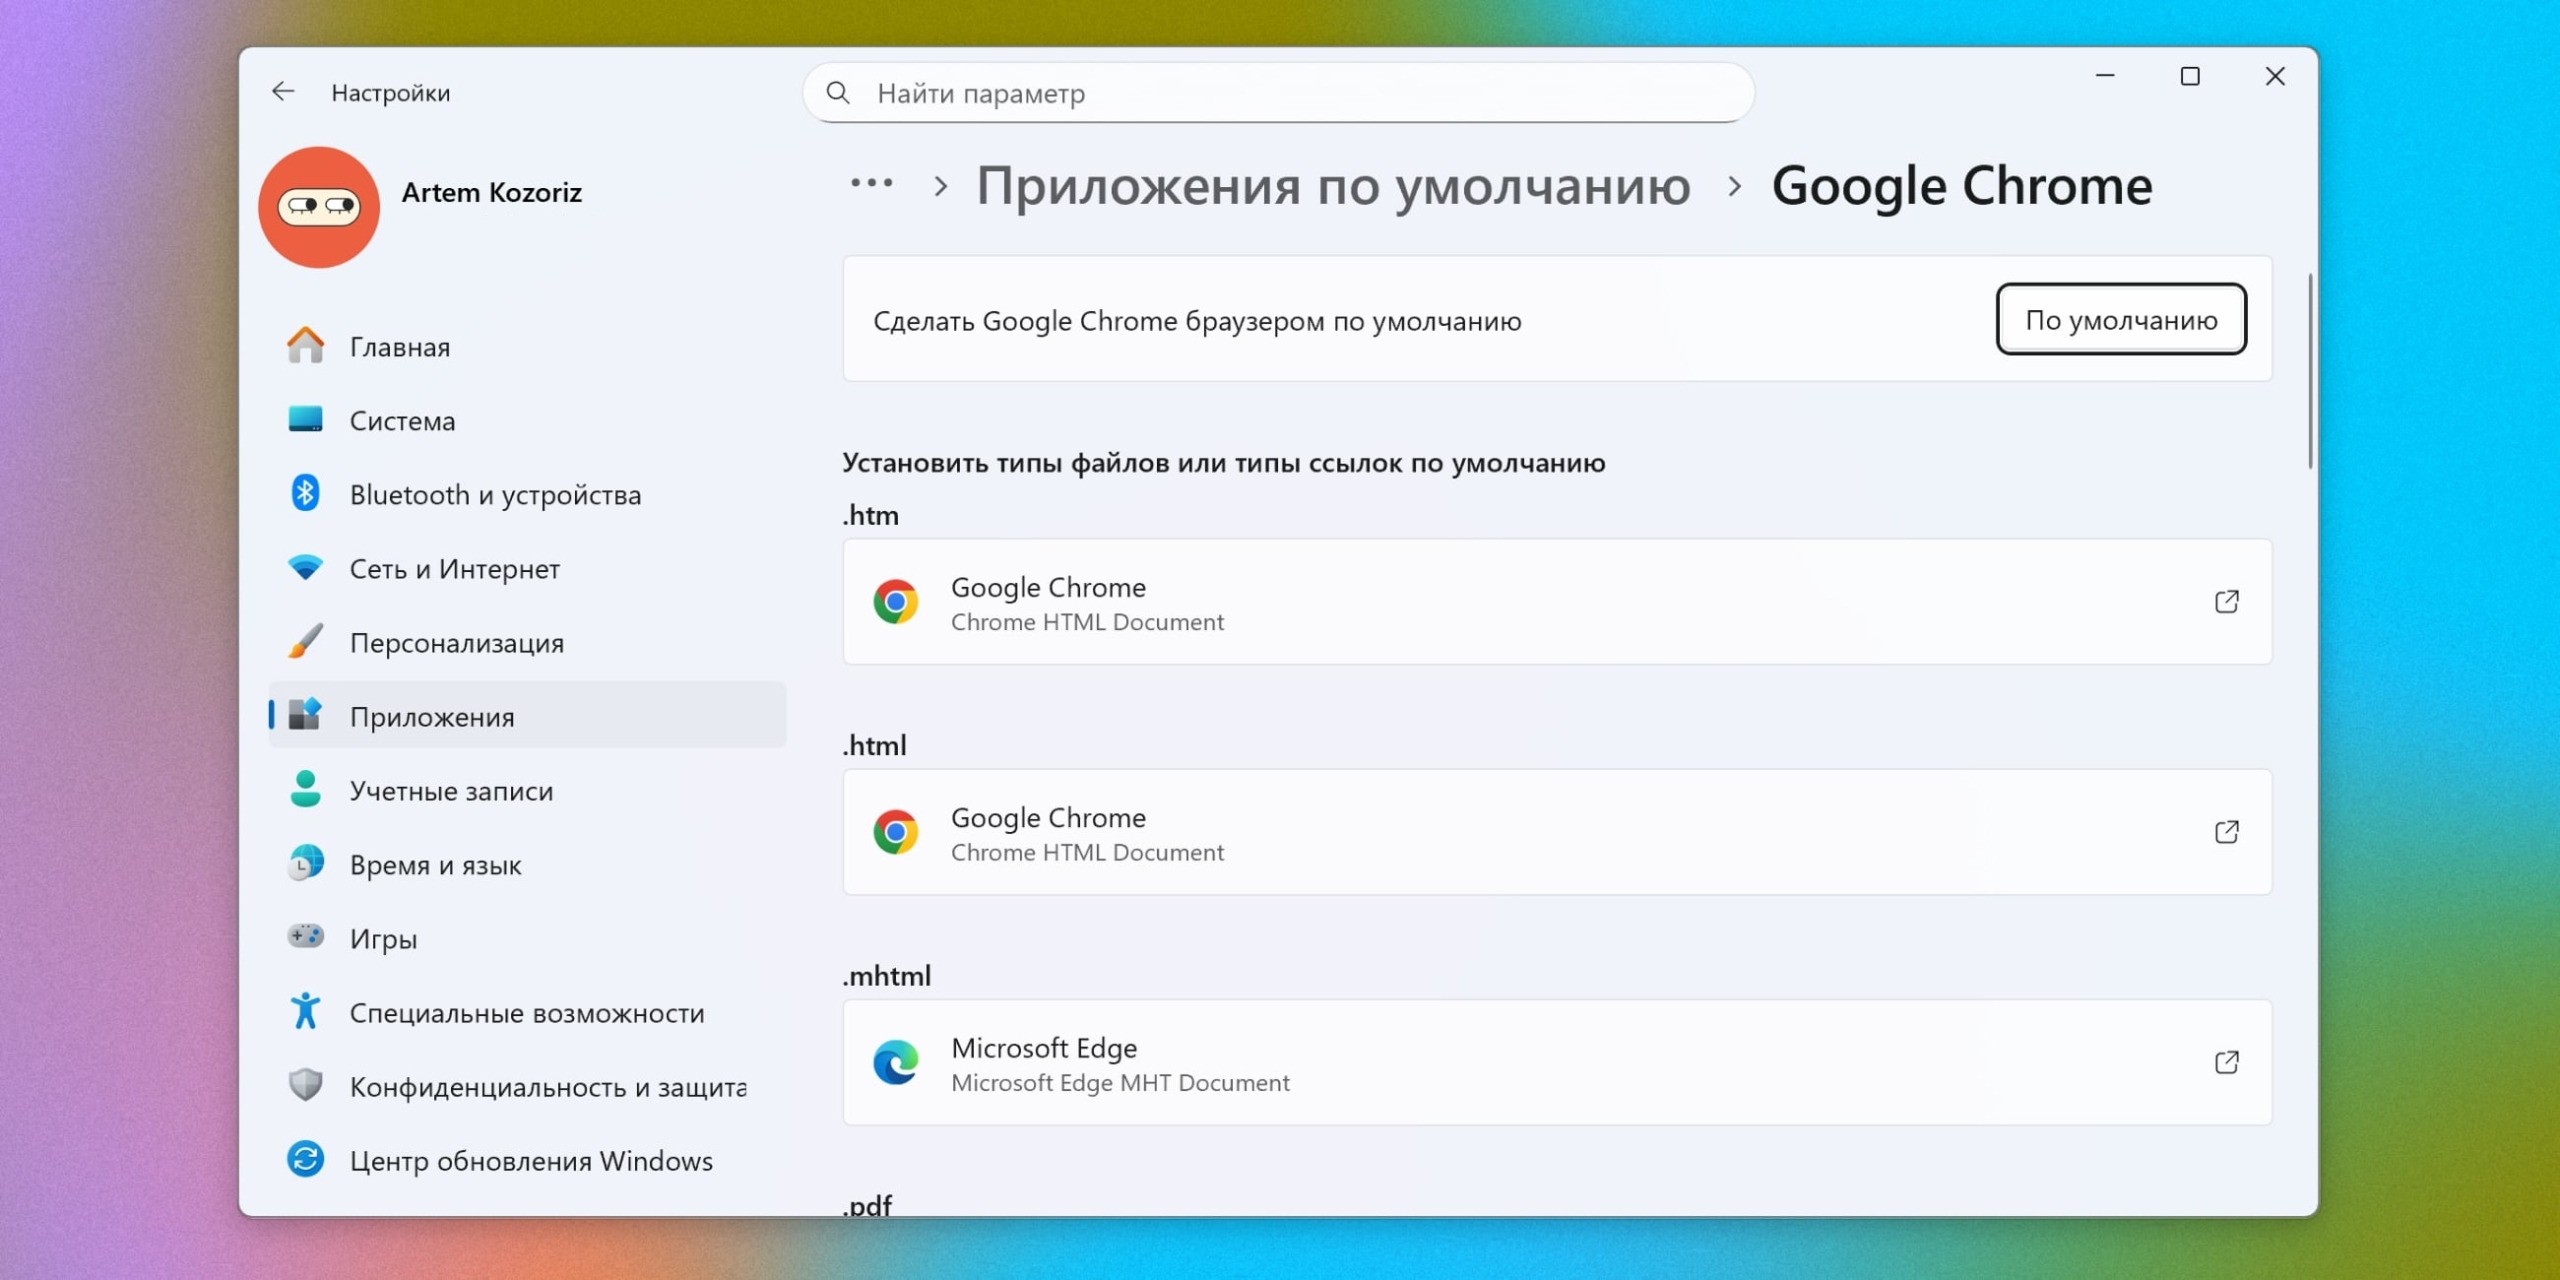Select the Bluetooth и устройства icon
Screen dimensions: 2560x1280
point(305,493)
